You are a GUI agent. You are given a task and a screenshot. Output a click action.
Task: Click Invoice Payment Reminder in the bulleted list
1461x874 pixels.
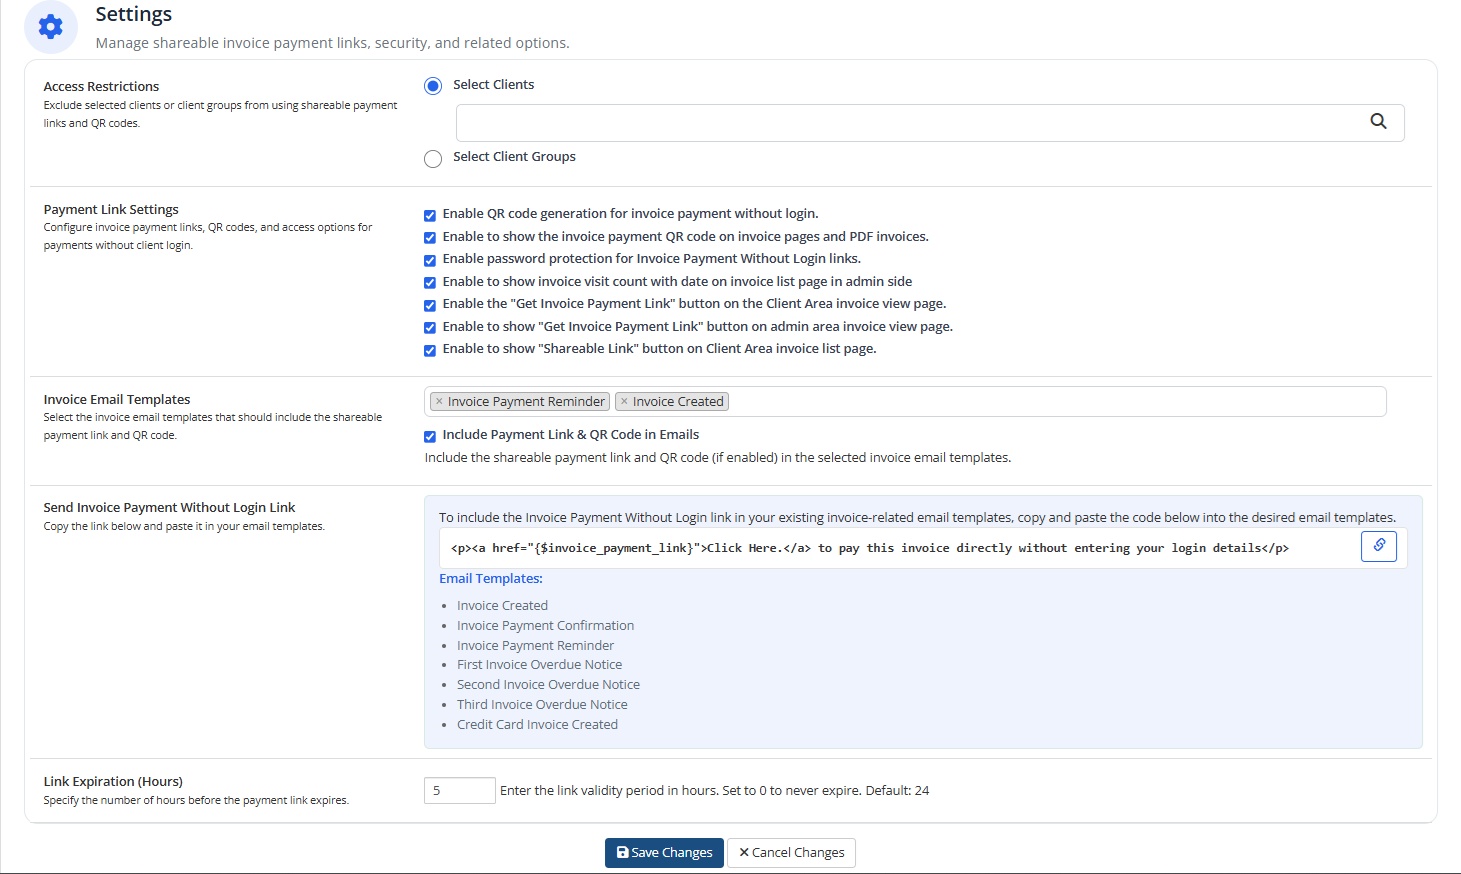click(535, 645)
